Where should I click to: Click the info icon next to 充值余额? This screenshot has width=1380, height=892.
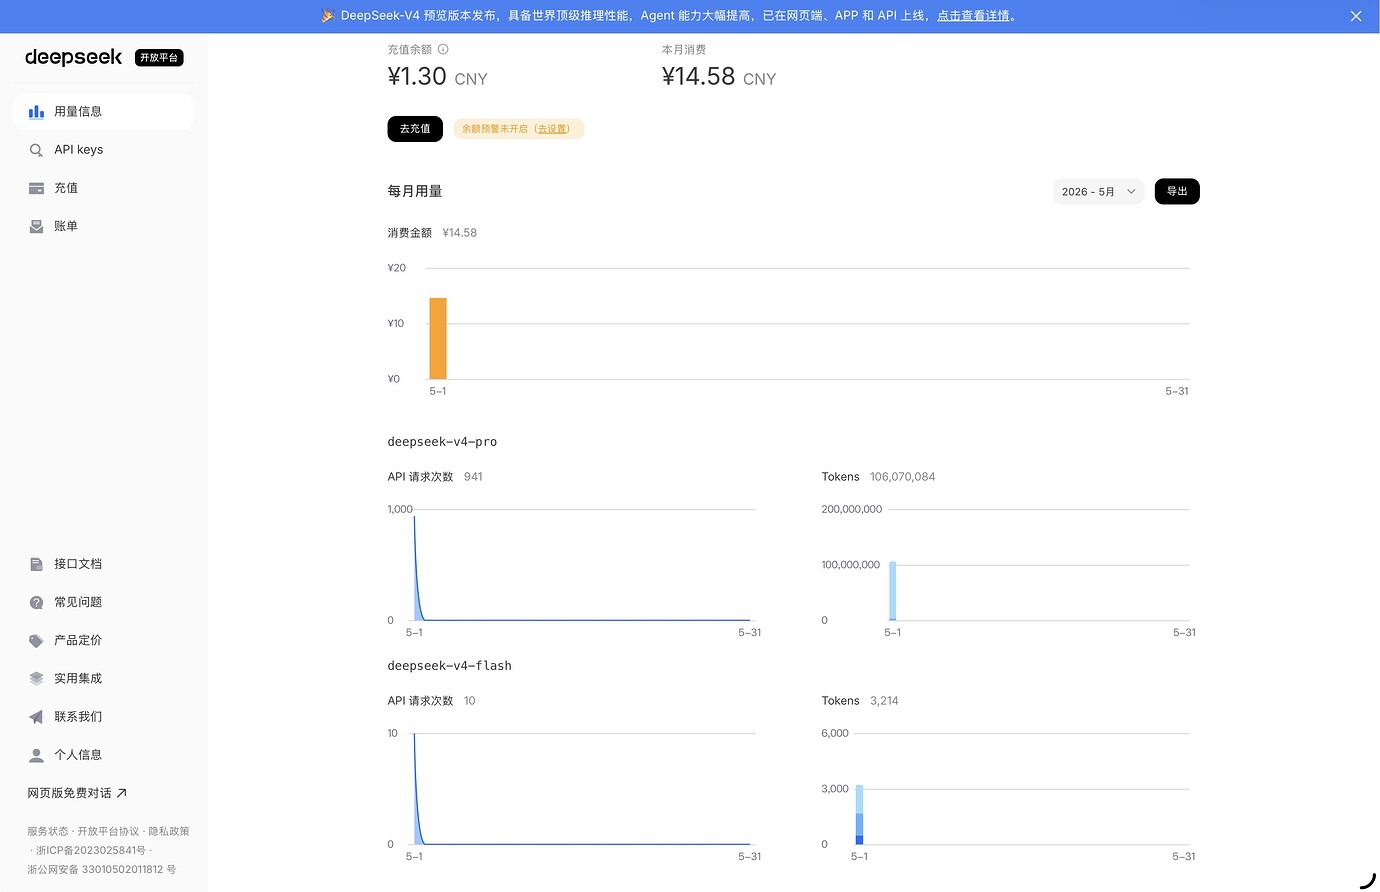[x=443, y=49]
